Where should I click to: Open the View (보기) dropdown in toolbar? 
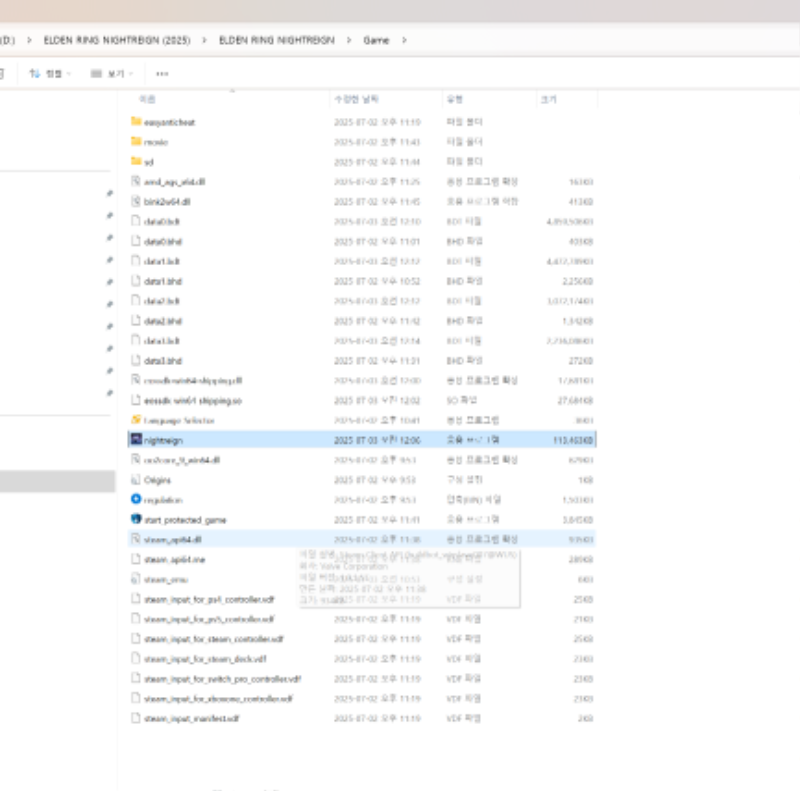[111, 74]
